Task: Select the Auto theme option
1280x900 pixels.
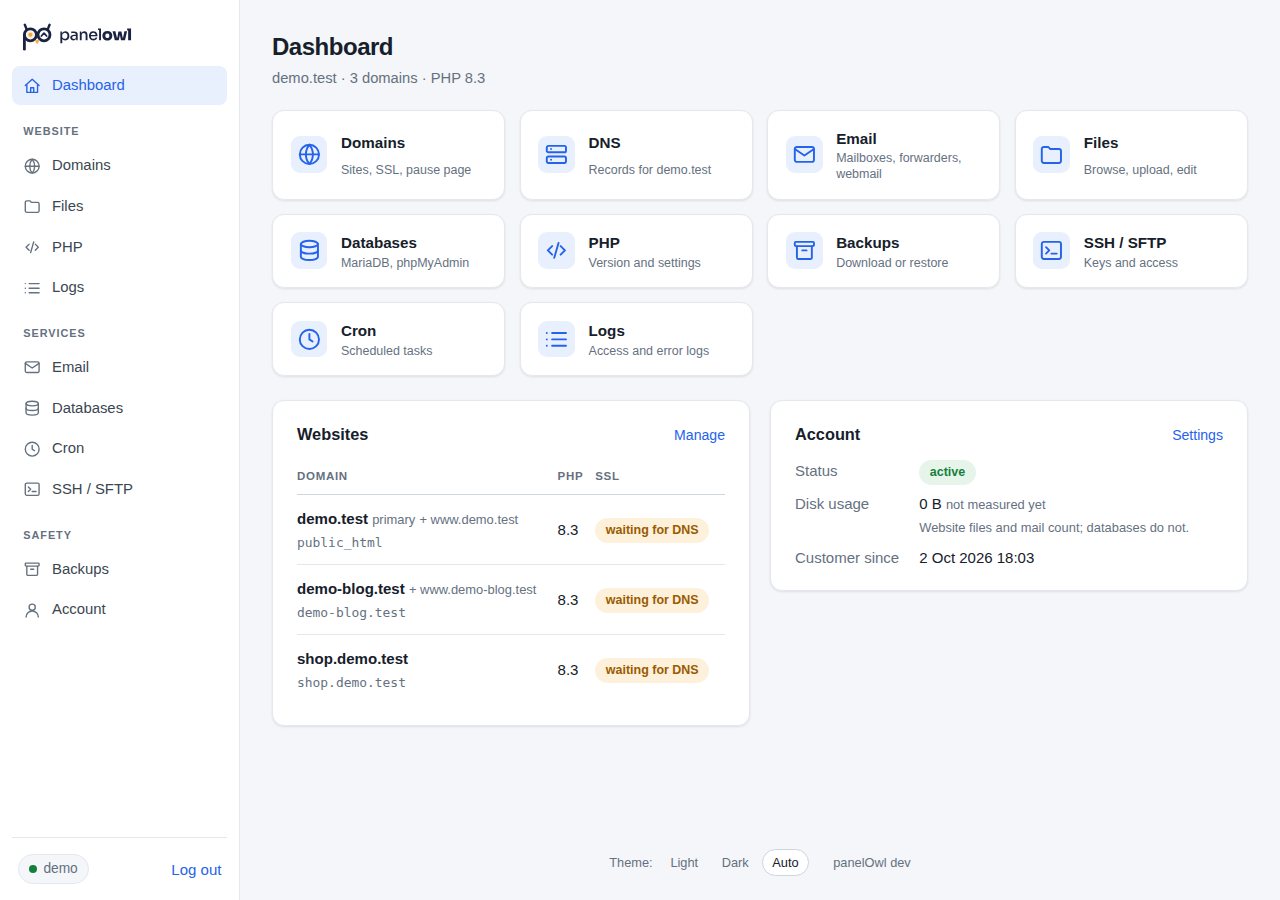Action: [785, 862]
